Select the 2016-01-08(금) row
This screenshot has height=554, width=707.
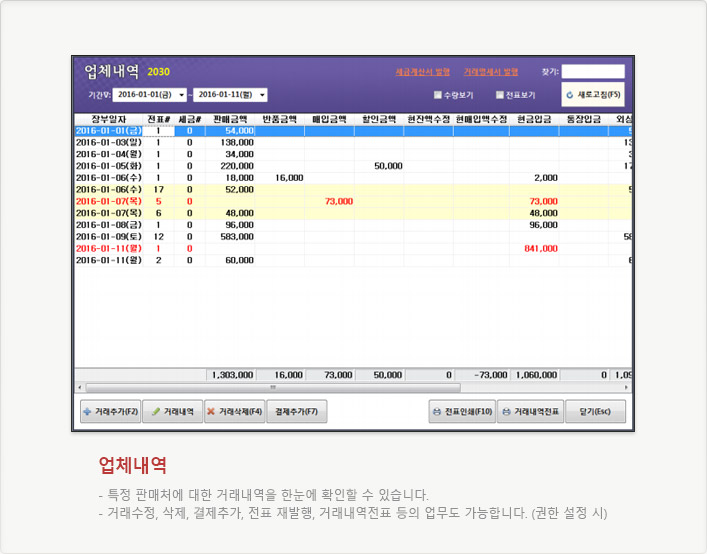tap(353, 225)
